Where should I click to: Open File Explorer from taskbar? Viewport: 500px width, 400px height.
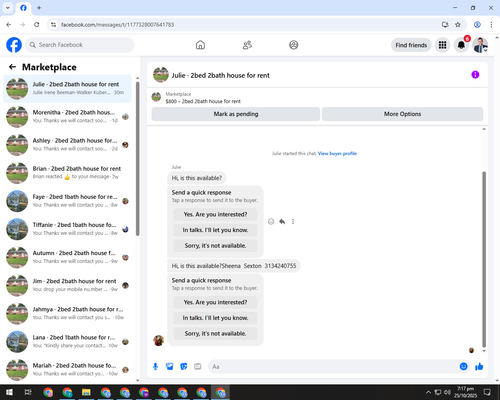(86, 392)
